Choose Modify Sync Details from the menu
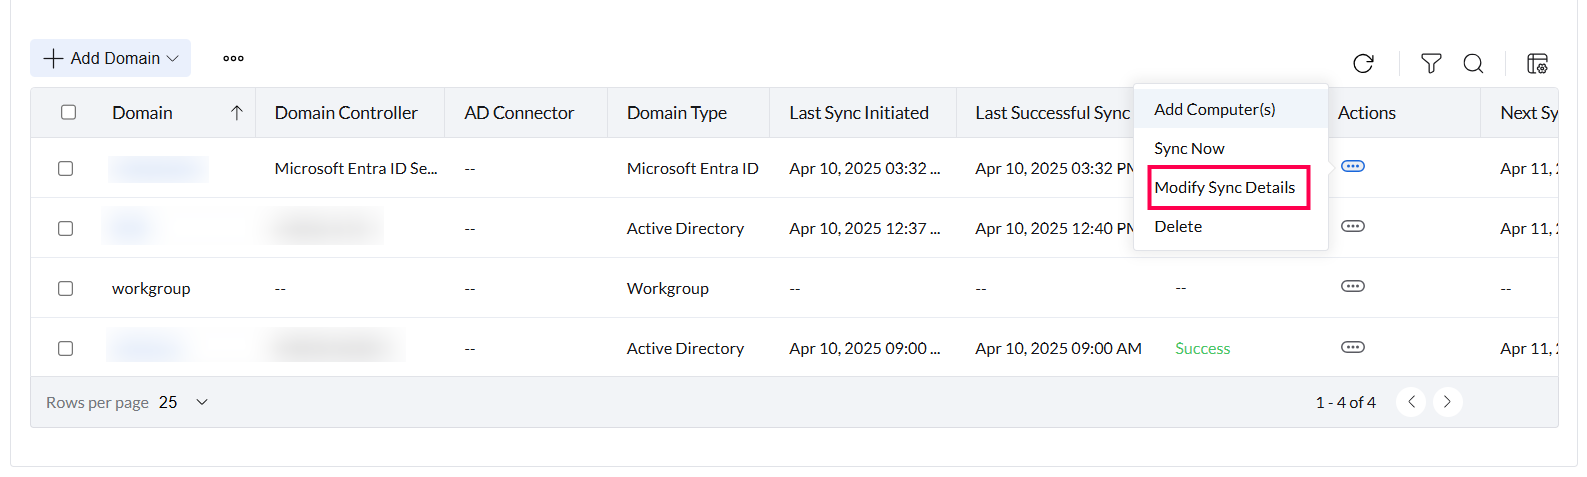The image size is (1587, 477). (x=1224, y=187)
